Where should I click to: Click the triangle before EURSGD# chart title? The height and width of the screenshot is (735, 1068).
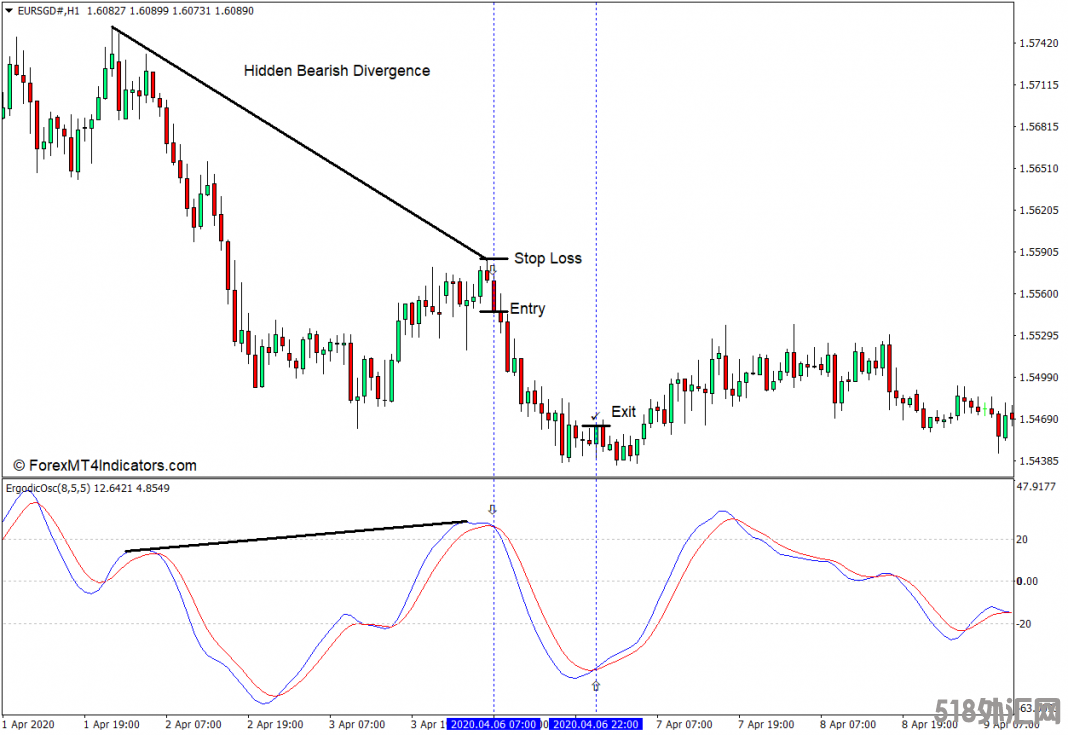[9, 9]
